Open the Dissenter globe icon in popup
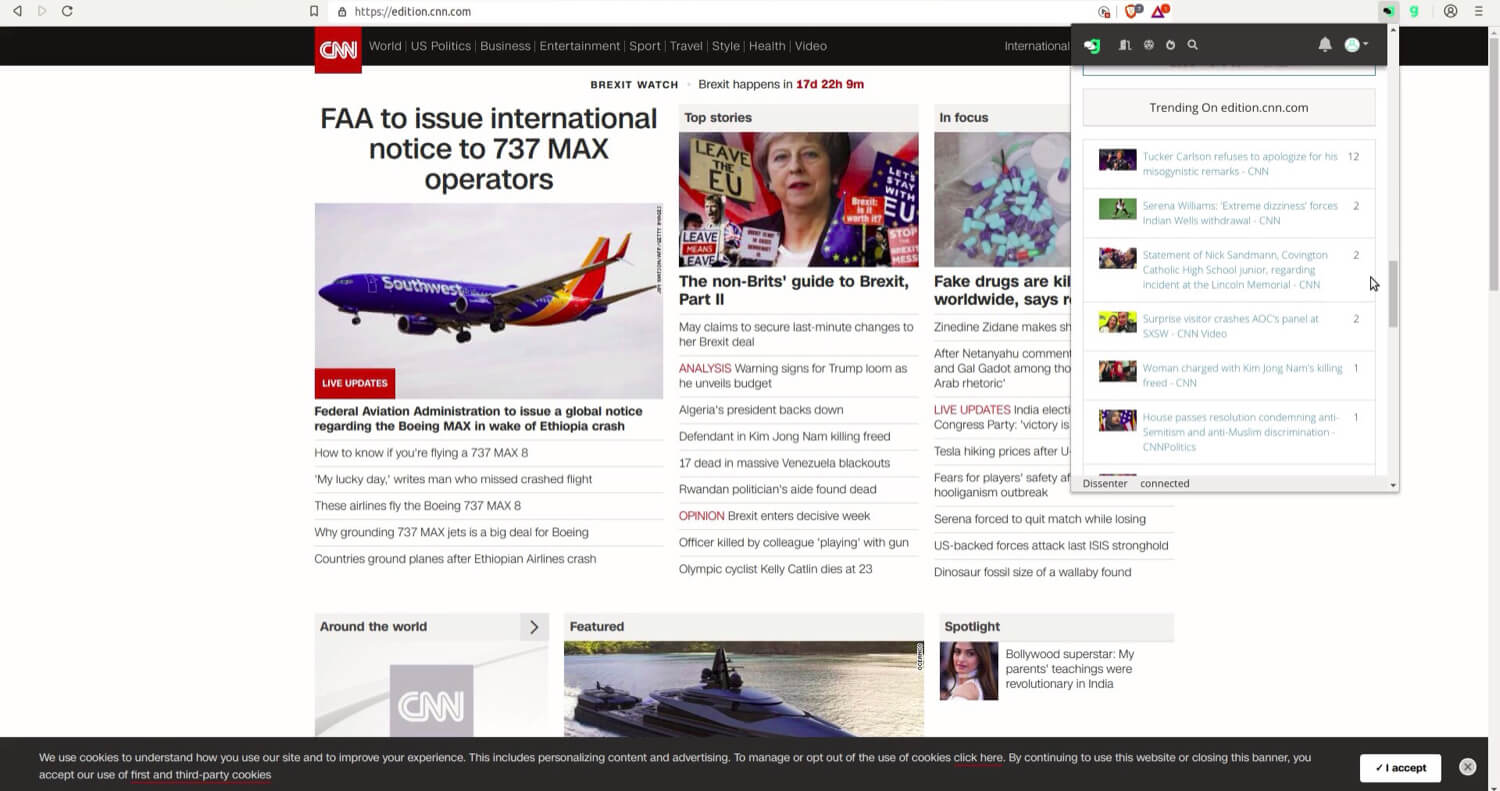 [1149, 45]
